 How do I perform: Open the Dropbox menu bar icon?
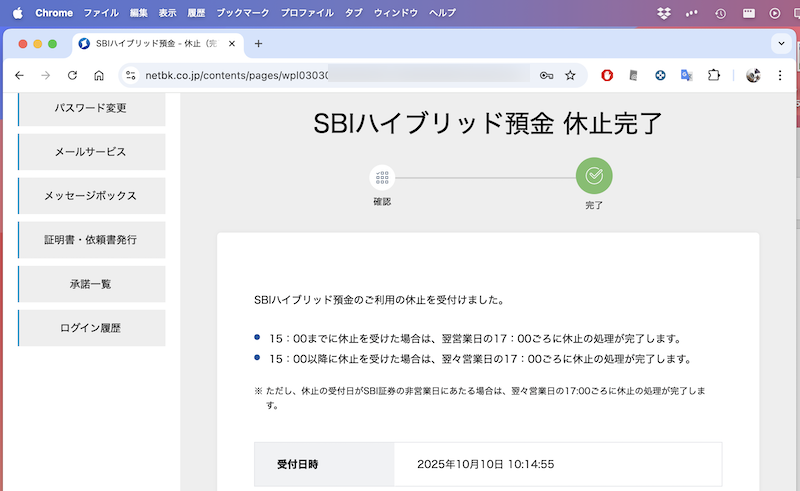pos(664,13)
